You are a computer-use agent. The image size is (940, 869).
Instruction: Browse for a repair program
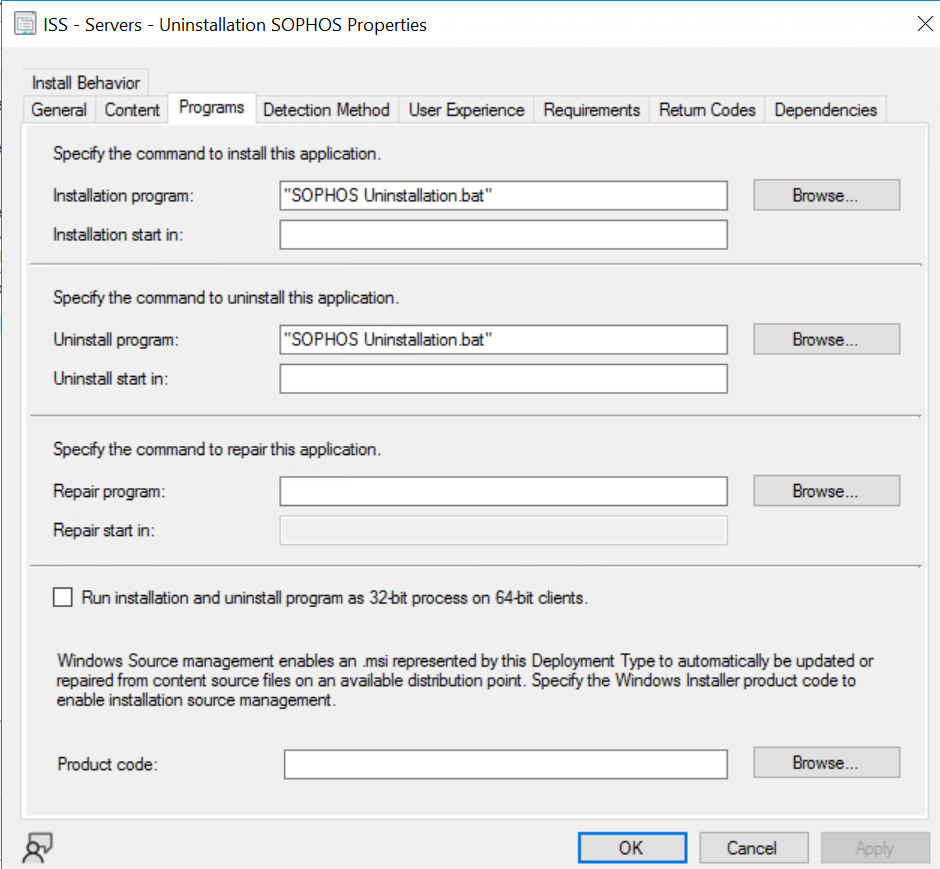tap(826, 491)
